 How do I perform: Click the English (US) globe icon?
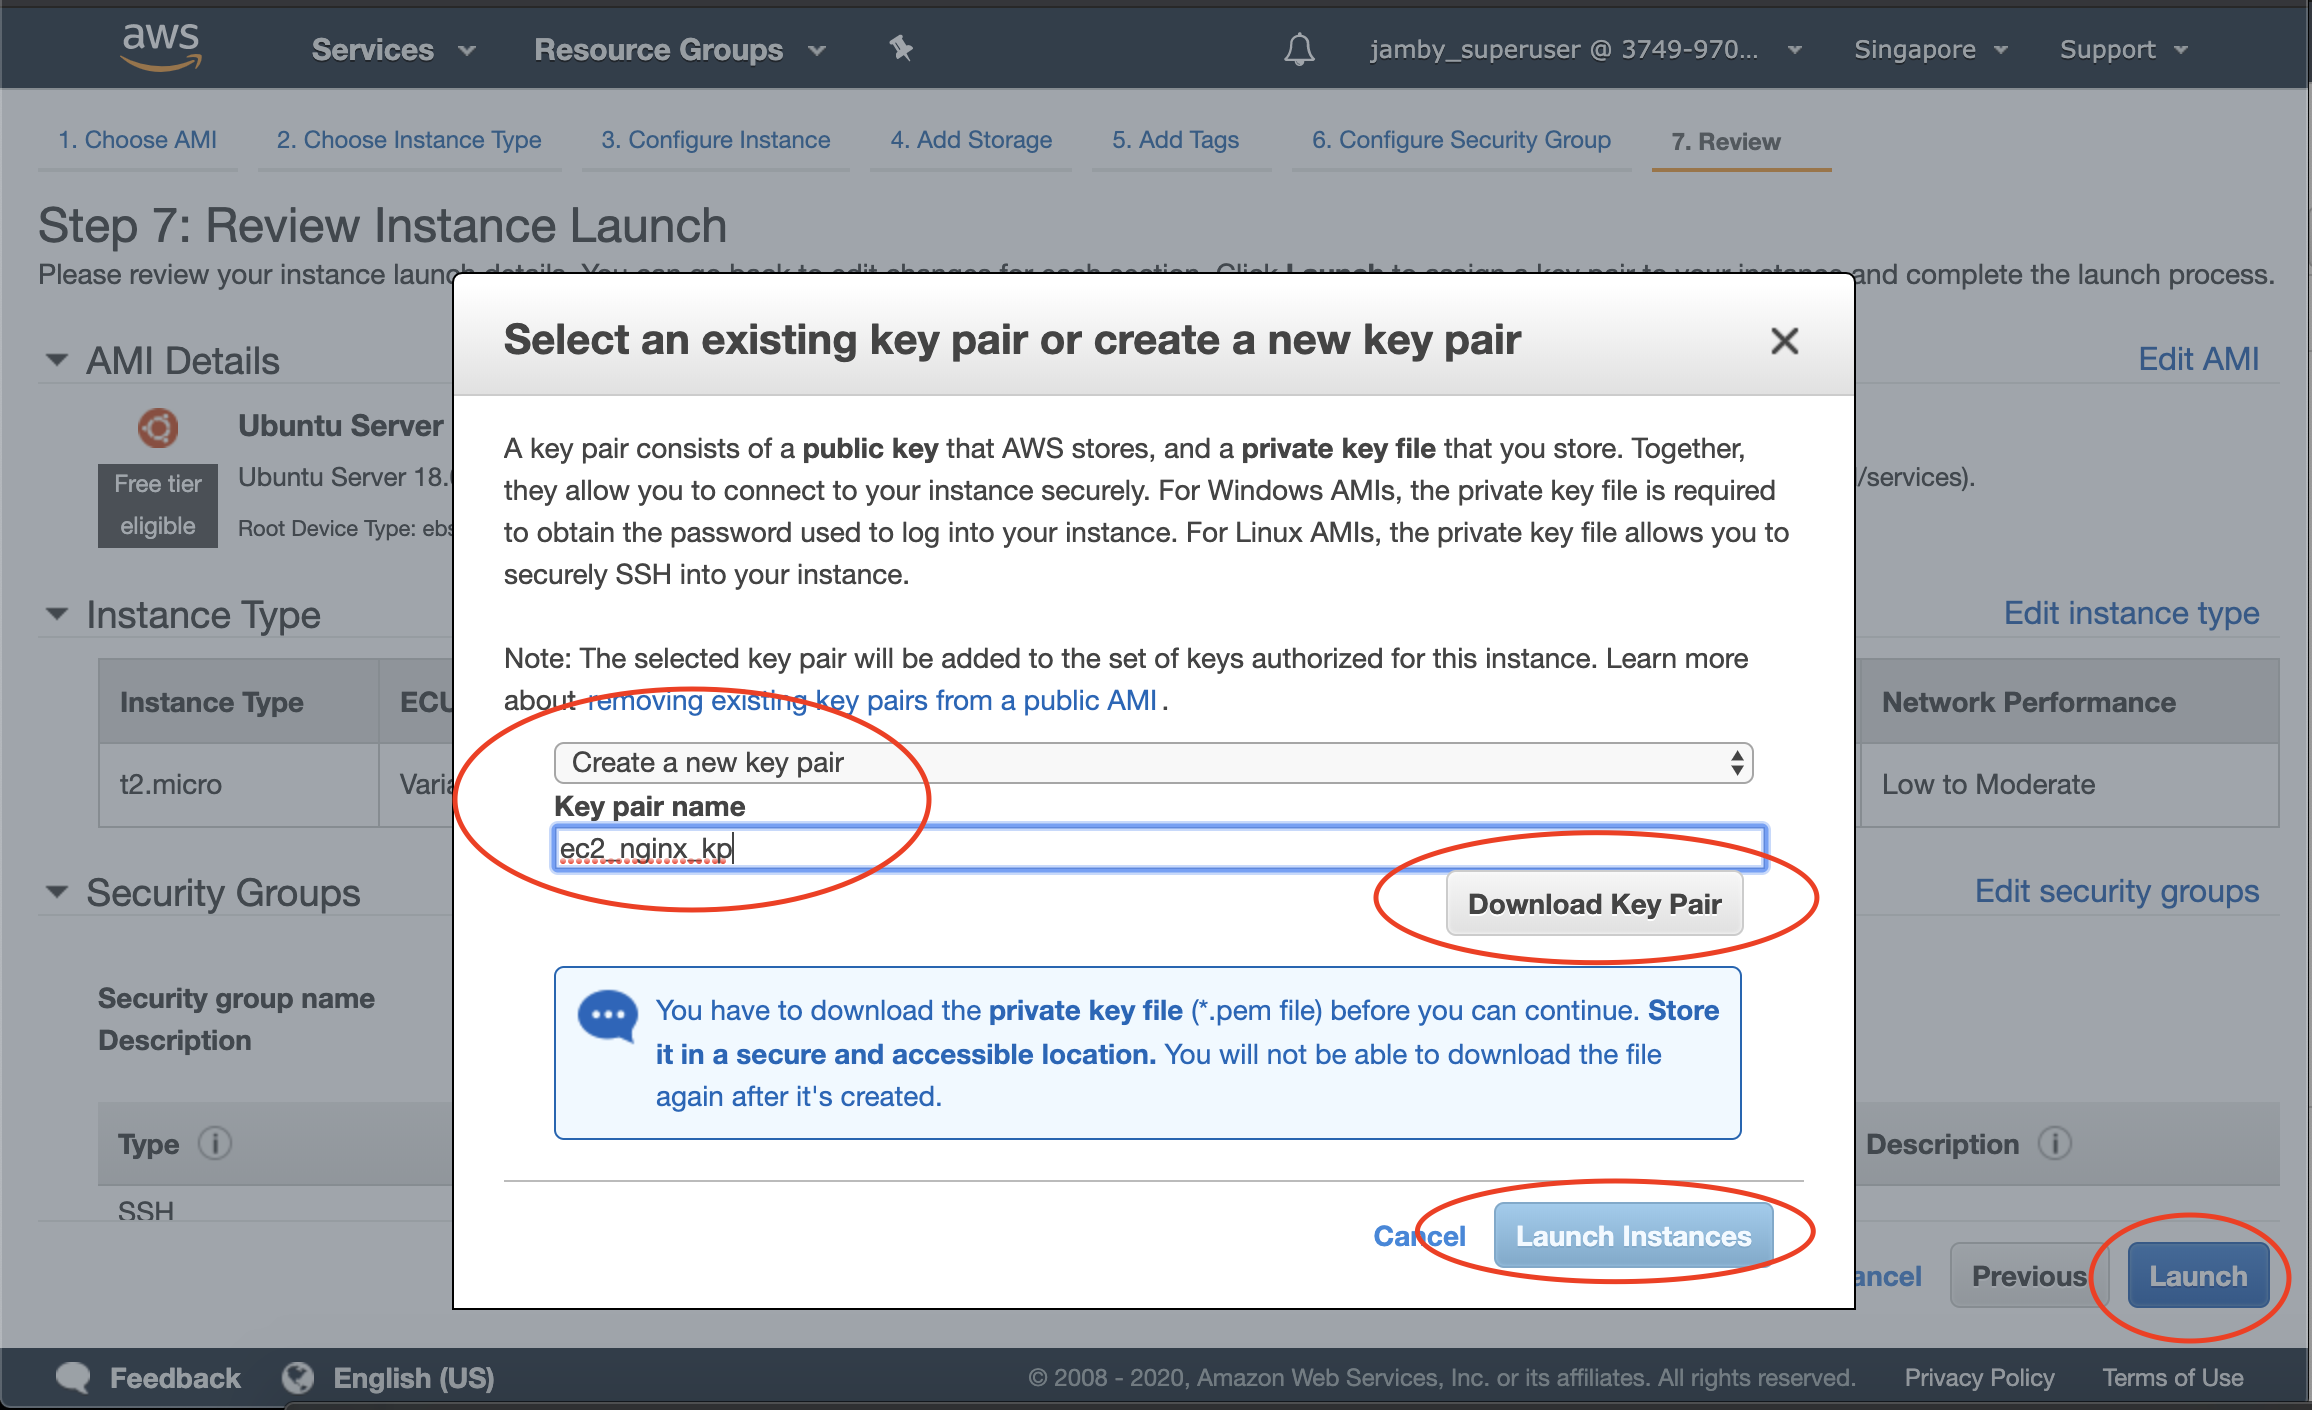click(x=298, y=1377)
